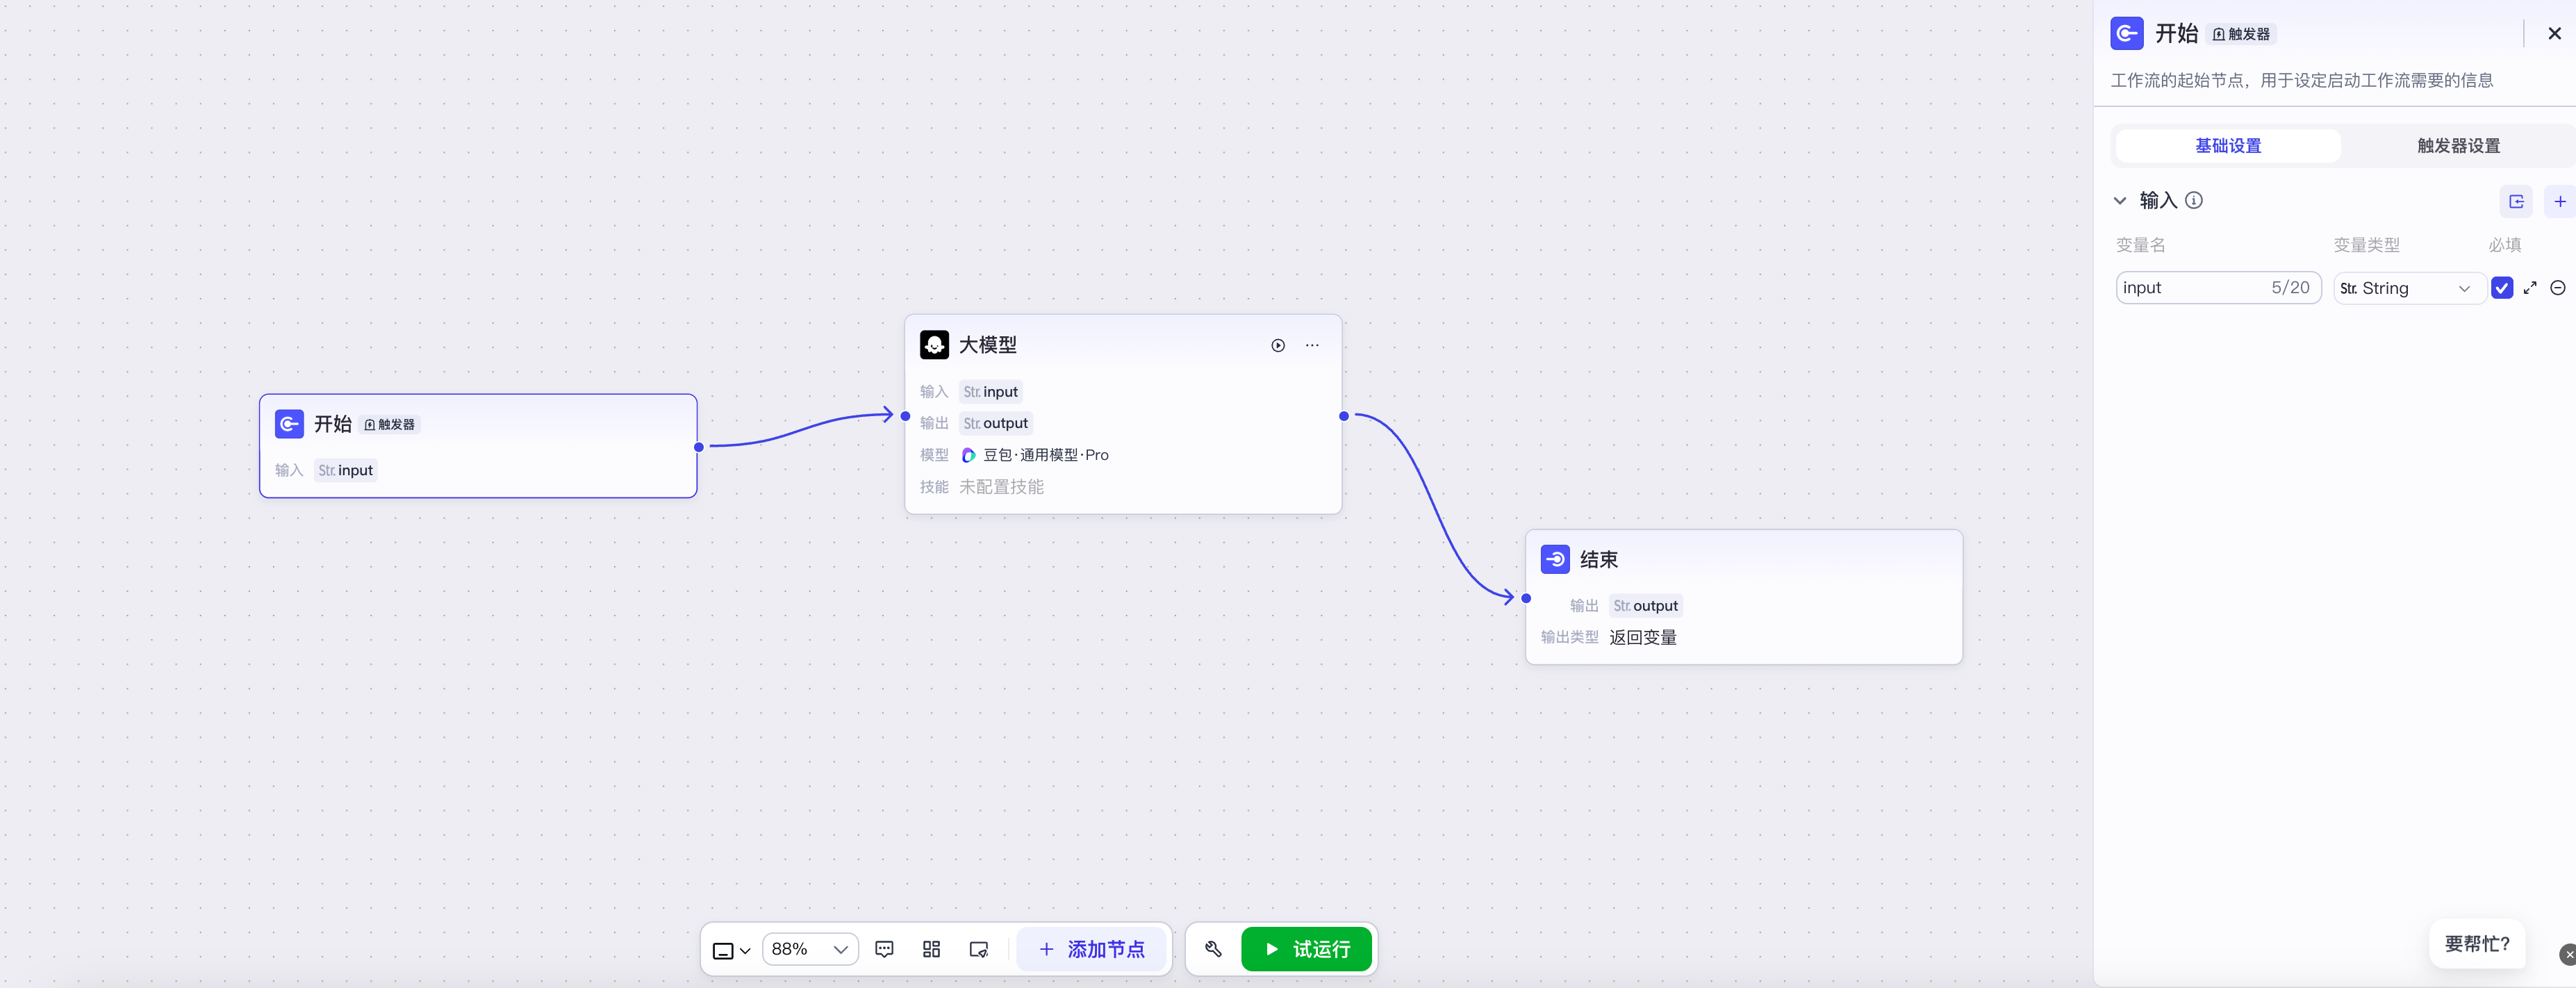Click Str. output tag in 大模型 node
The height and width of the screenshot is (988, 2576).
(x=996, y=423)
